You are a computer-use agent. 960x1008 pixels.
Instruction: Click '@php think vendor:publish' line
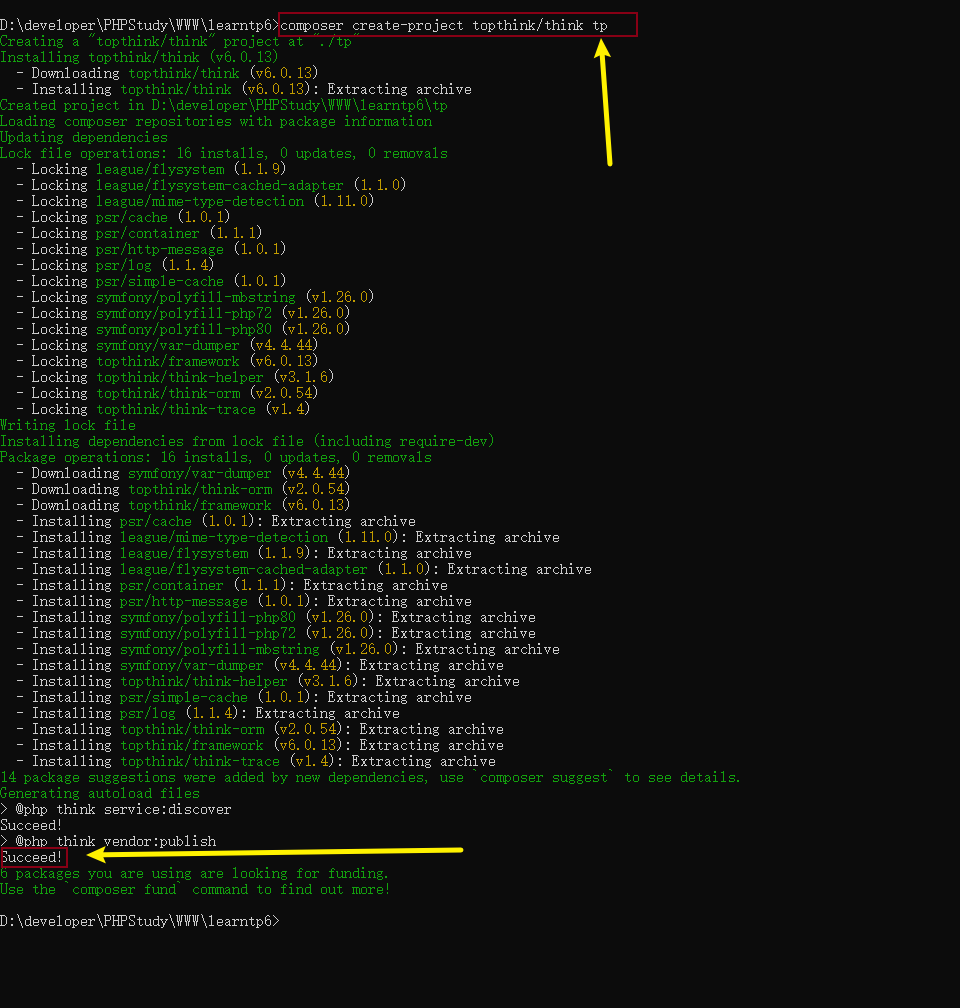[x=108, y=842]
